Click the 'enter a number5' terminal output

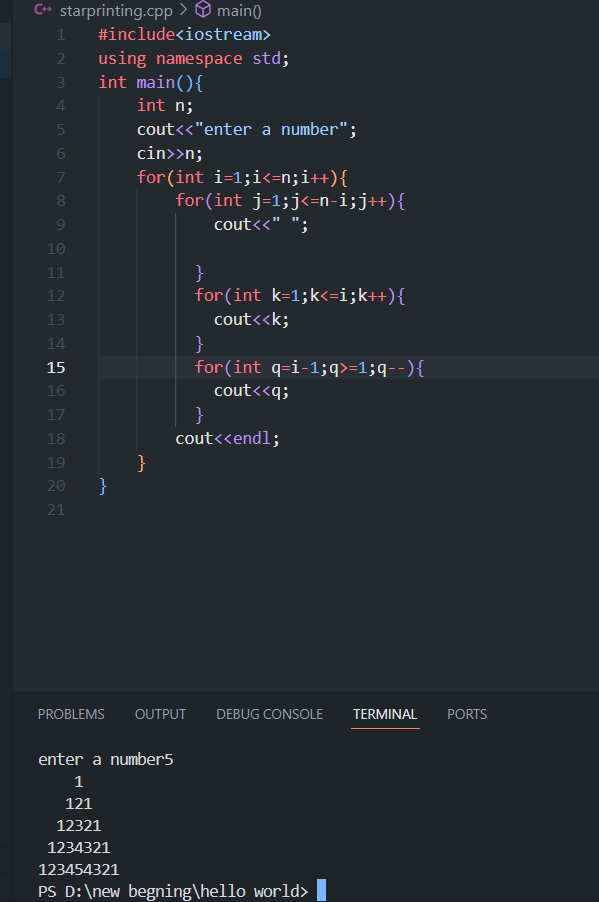pyautogui.click(x=105, y=759)
